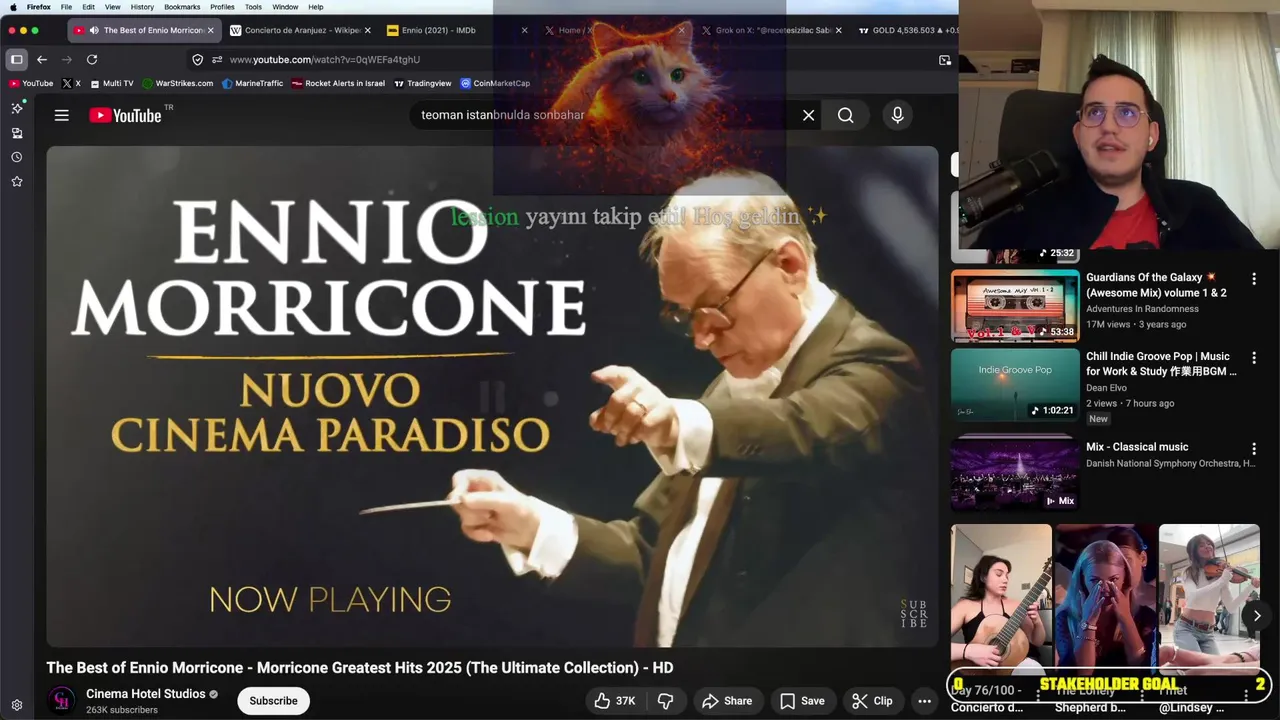Open the History menu in the menu bar

coord(142,7)
